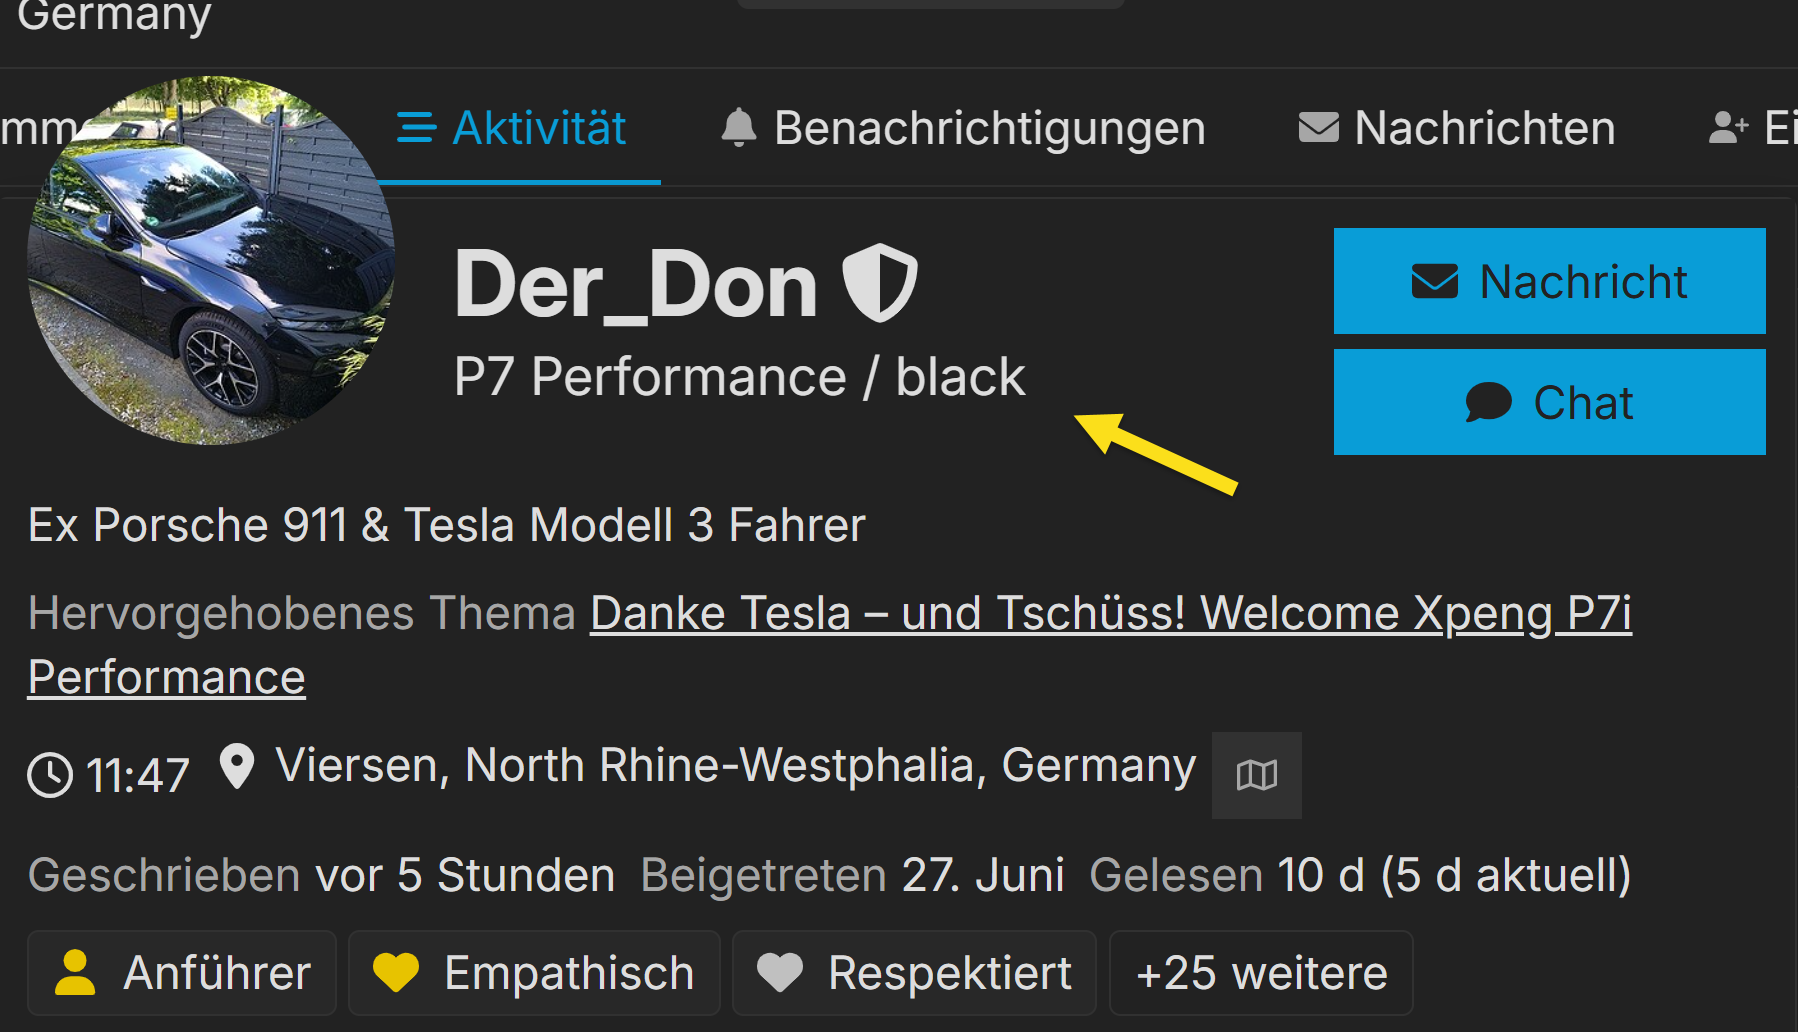Image resolution: width=1798 pixels, height=1032 pixels.
Task: Click the moderator shield icon beside Der_Don
Action: coord(879,284)
